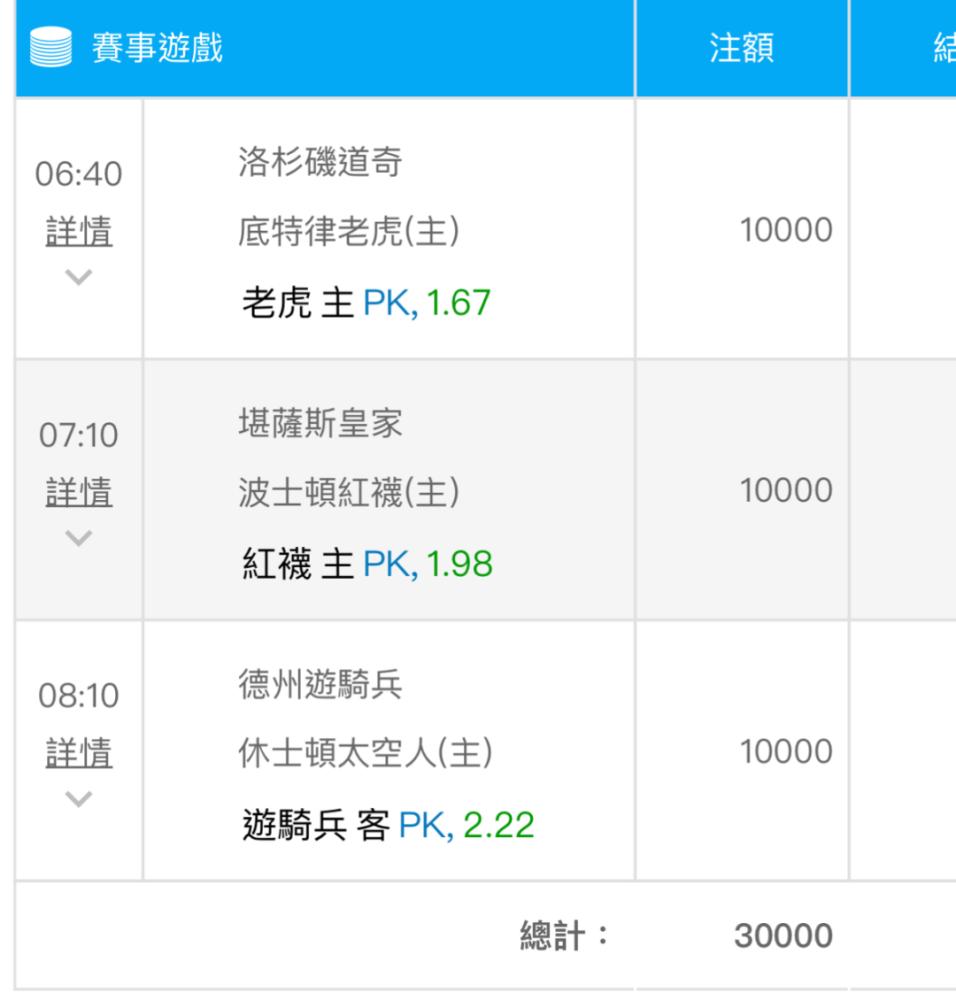Click 洛杉磯道奇 team name
The height and width of the screenshot is (1000, 956).
tap(320, 161)
